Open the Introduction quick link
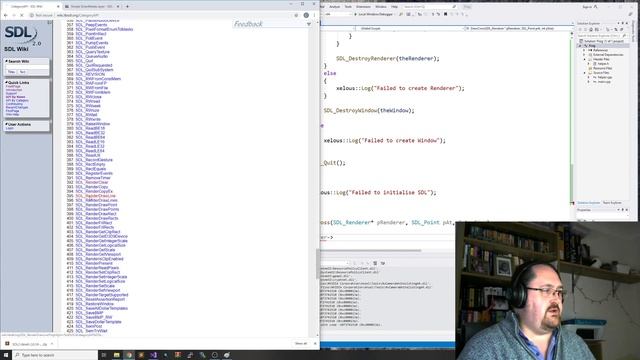Screen dimensions: 640x360 click(14, 90)
